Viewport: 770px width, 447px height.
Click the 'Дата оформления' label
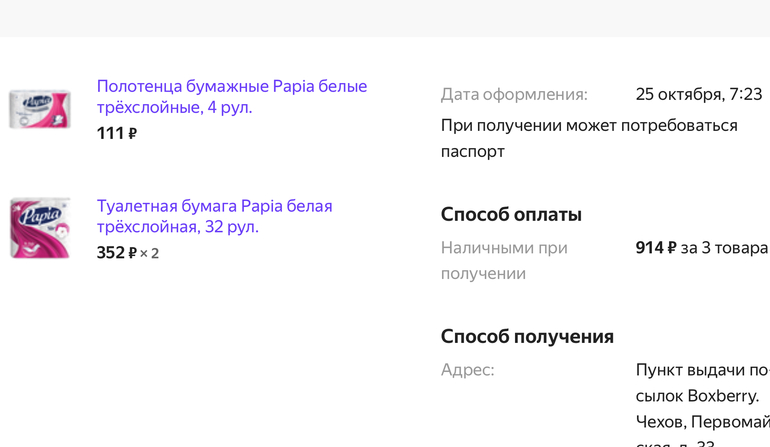[x=514, y=95]
